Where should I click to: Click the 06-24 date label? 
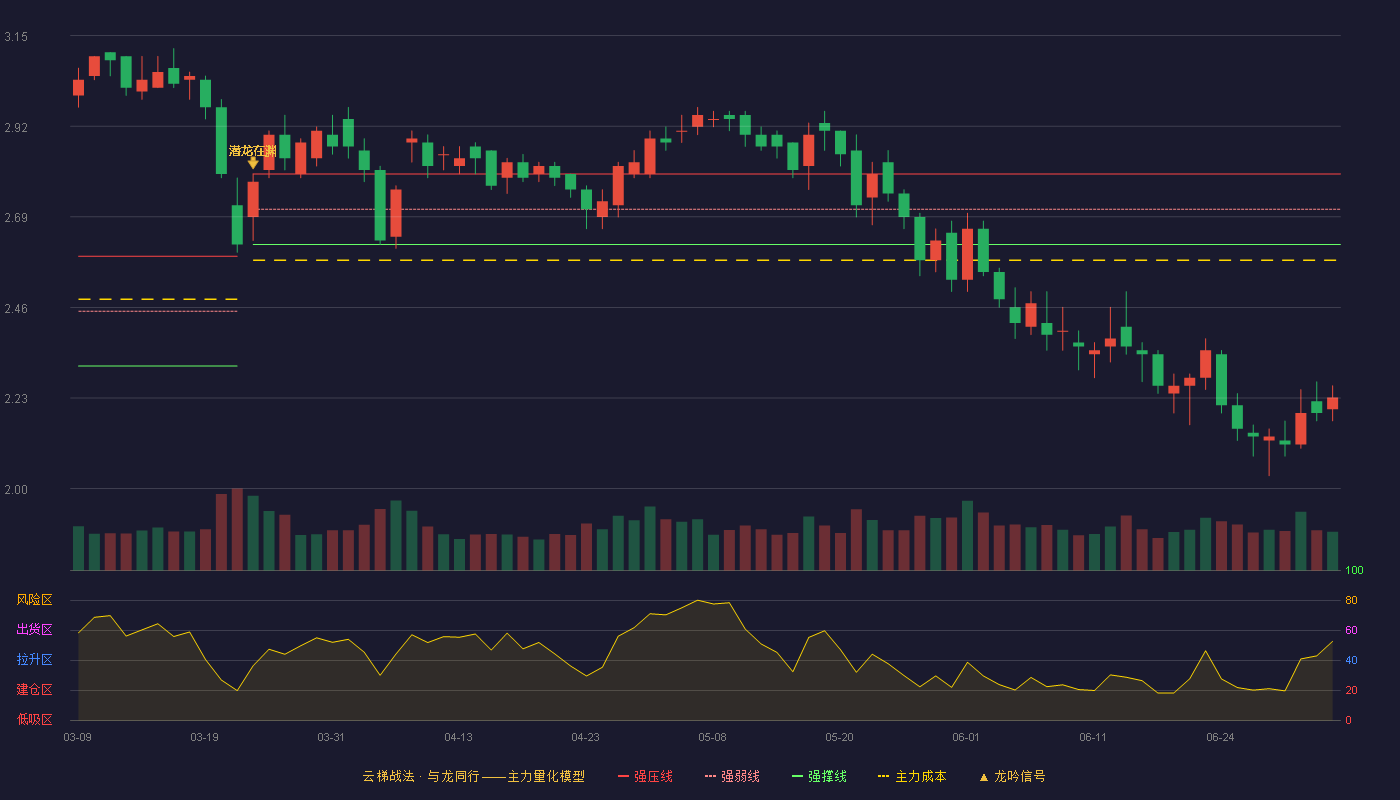(1220, 737)
